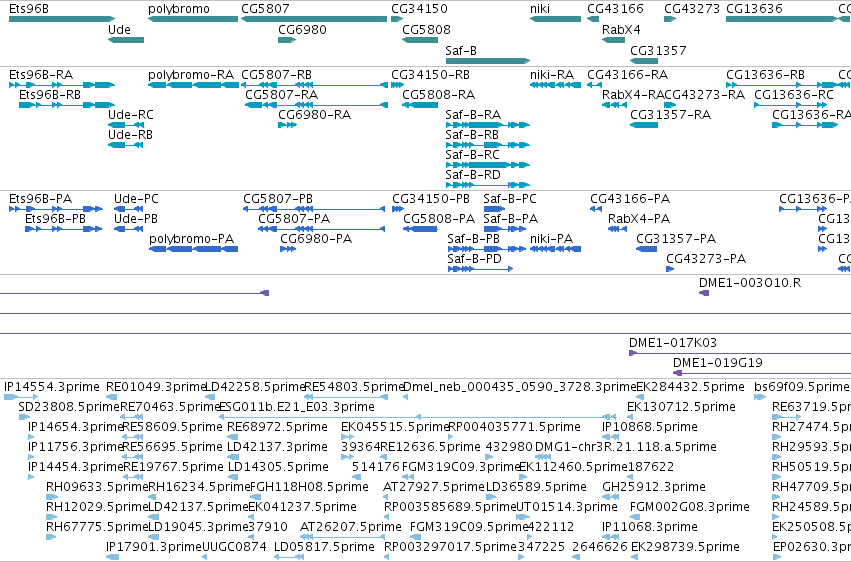Click the Ets96B gene feature

click(62, 19)
